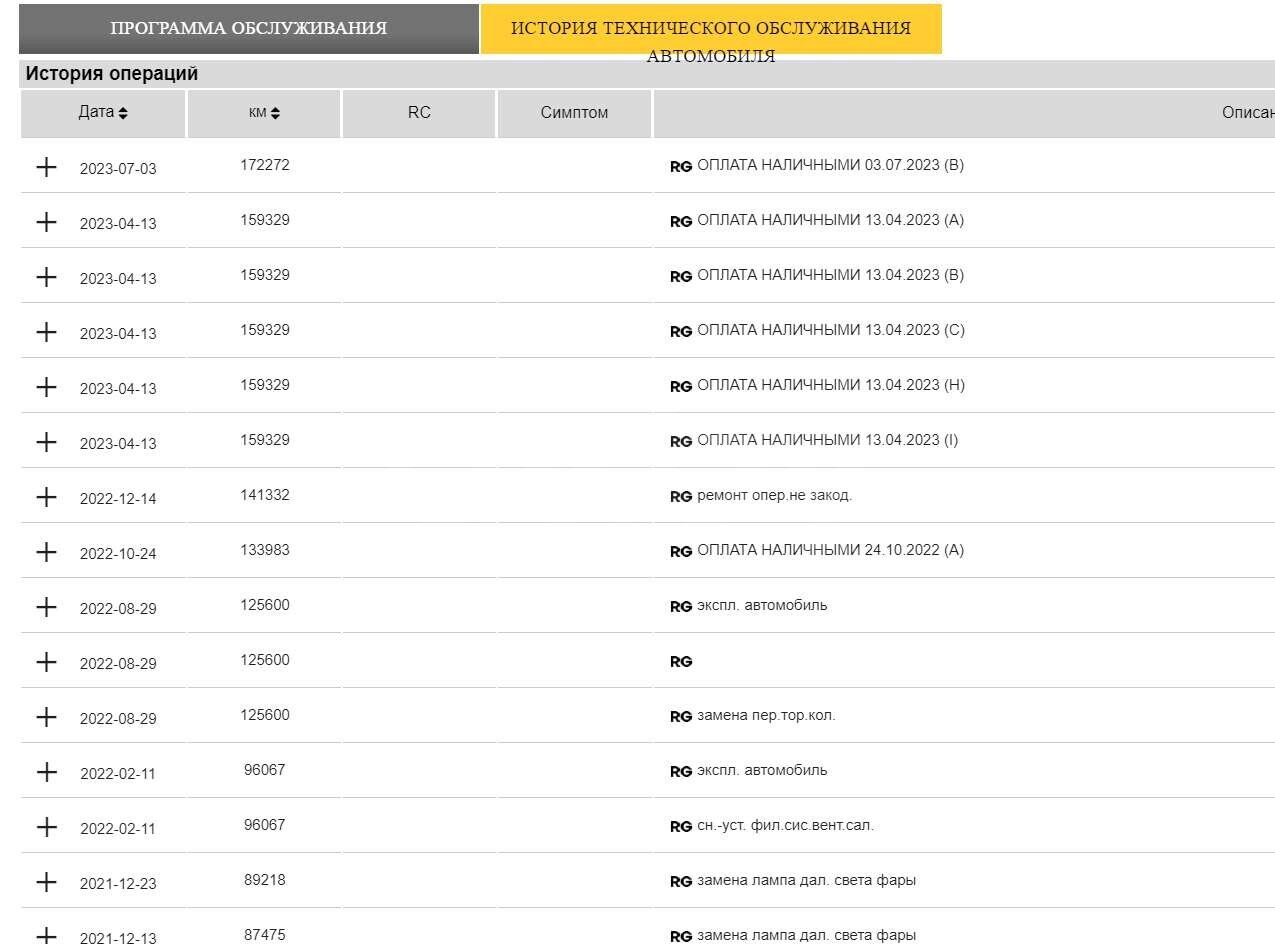1275x944 pixels.
Task: Click text ОПЛАТА НАЛИЧНЫМИ 13.04.2023 (H)
Action: click(x=831, y=385)
